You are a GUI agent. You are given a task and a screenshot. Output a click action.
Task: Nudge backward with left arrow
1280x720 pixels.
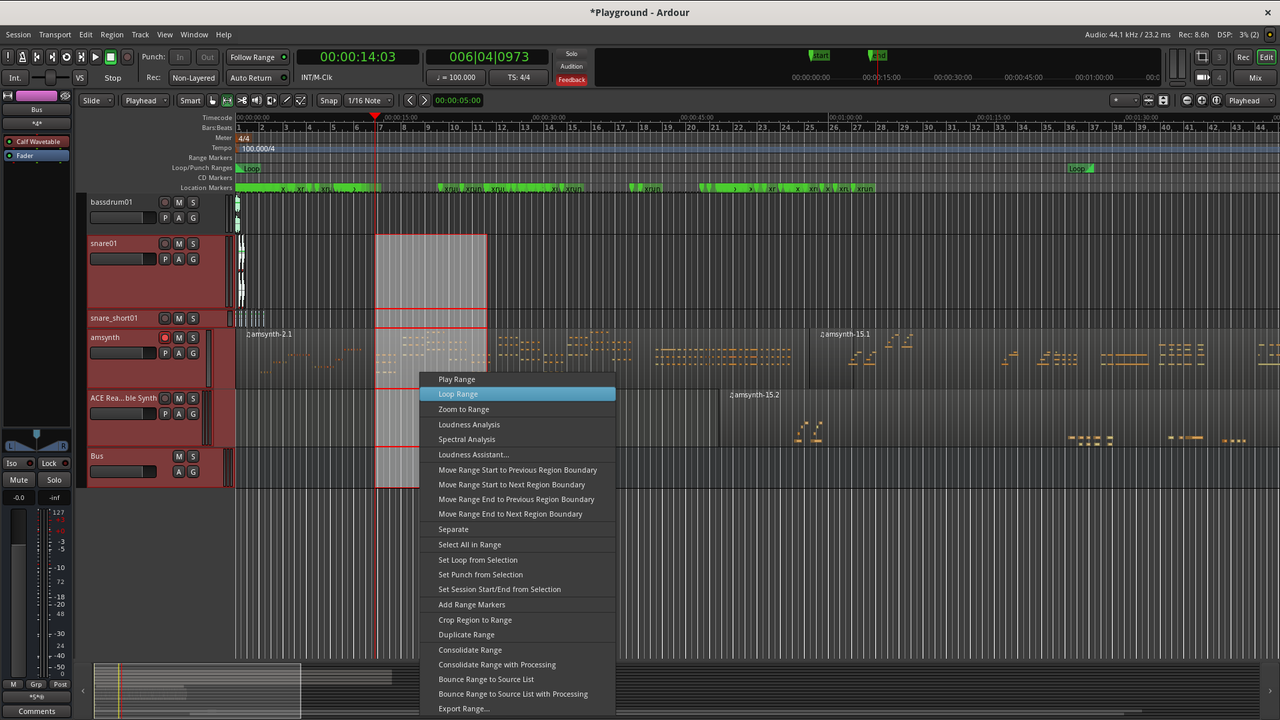[410, 100]
